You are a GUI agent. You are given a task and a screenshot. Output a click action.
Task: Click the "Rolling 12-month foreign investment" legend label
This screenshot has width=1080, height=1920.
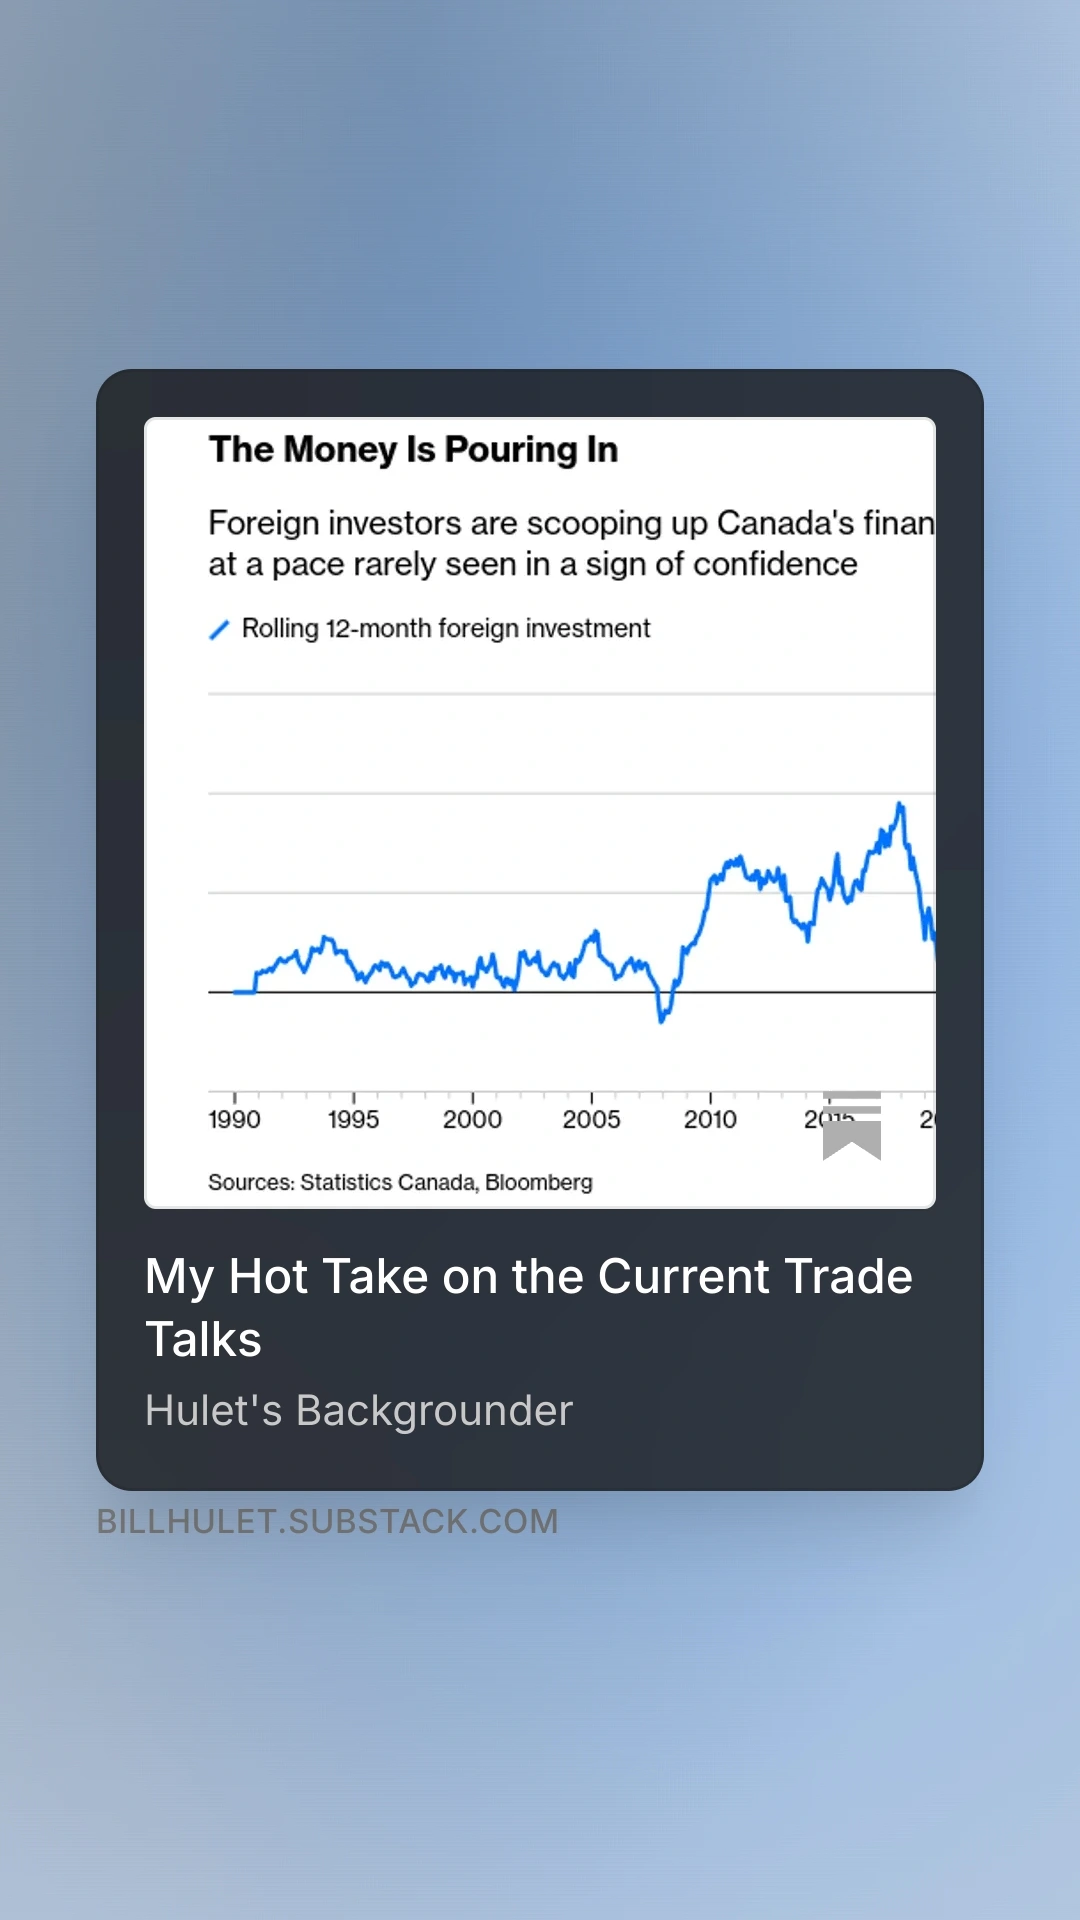[x=446, y=629]
